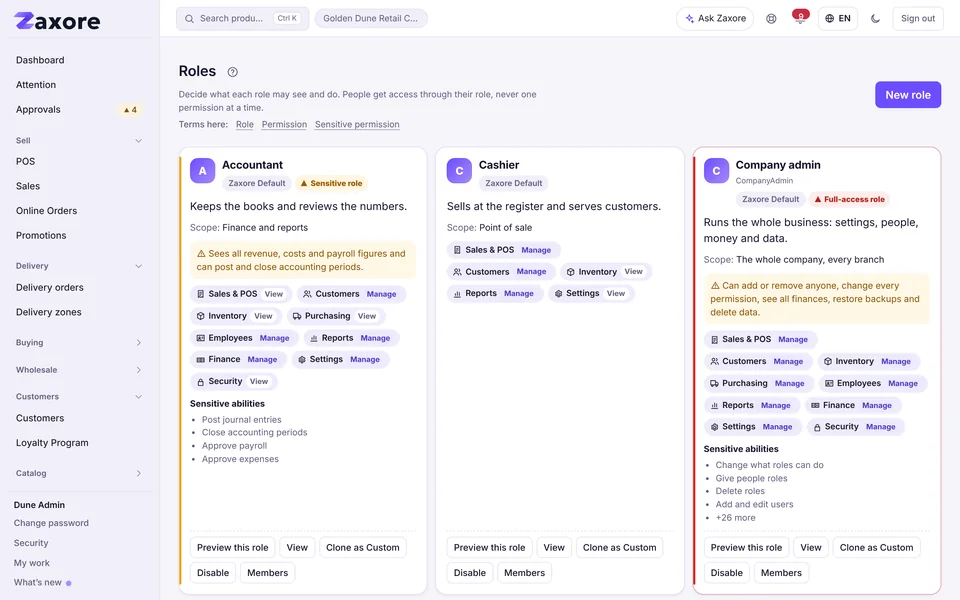Screen dimensions: 960x600
Task: Click Cashier's Reports Manage chip
Action: (495, 294)
